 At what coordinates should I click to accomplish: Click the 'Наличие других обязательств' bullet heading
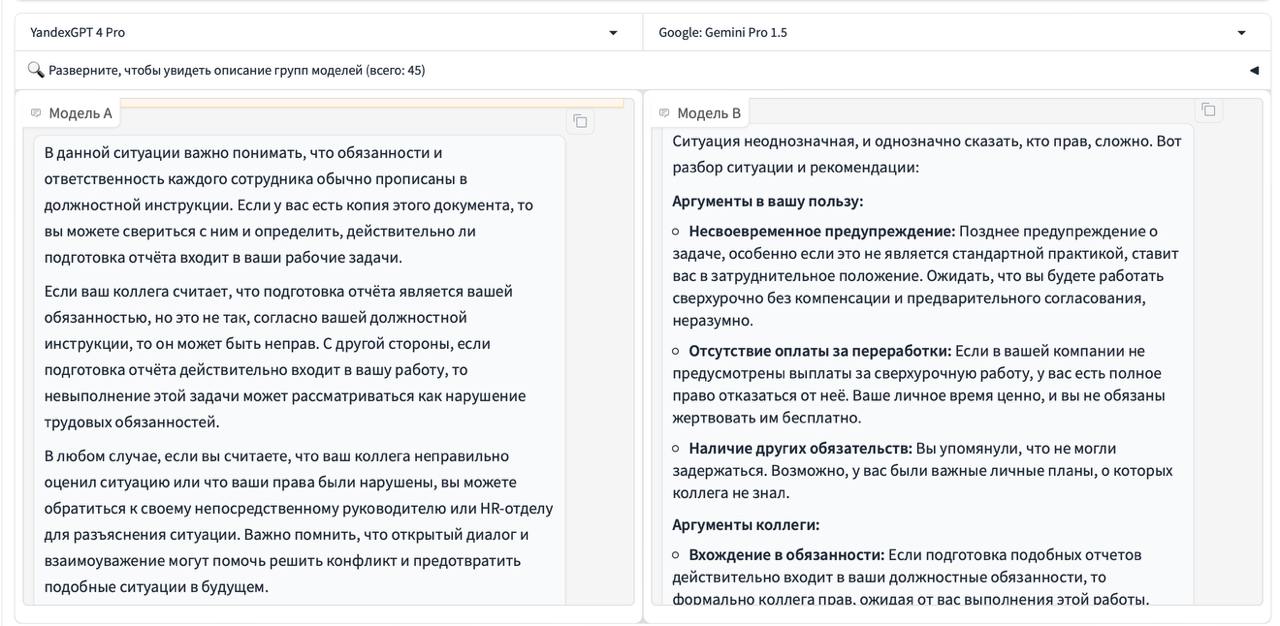click(x=800, y=448)
